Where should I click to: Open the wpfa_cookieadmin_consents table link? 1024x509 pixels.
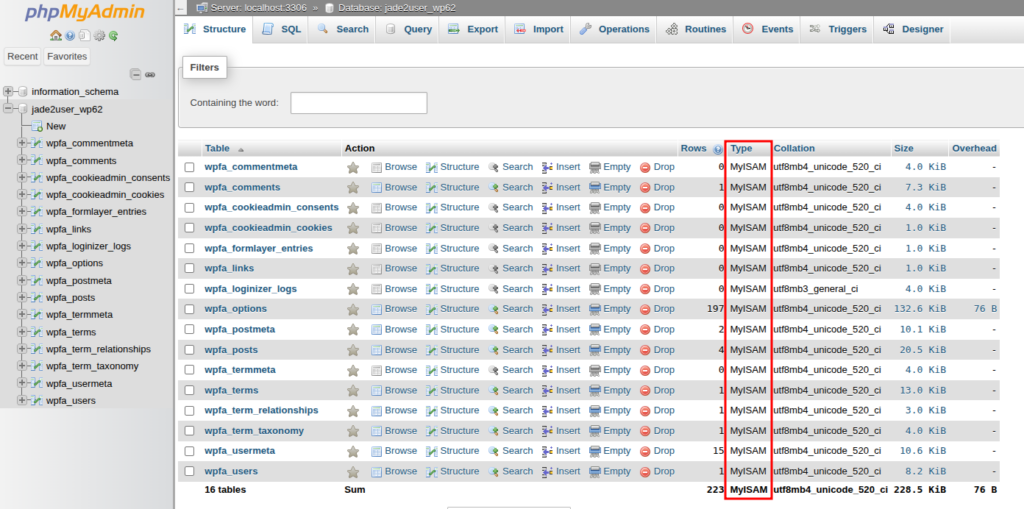coord(272,207)
